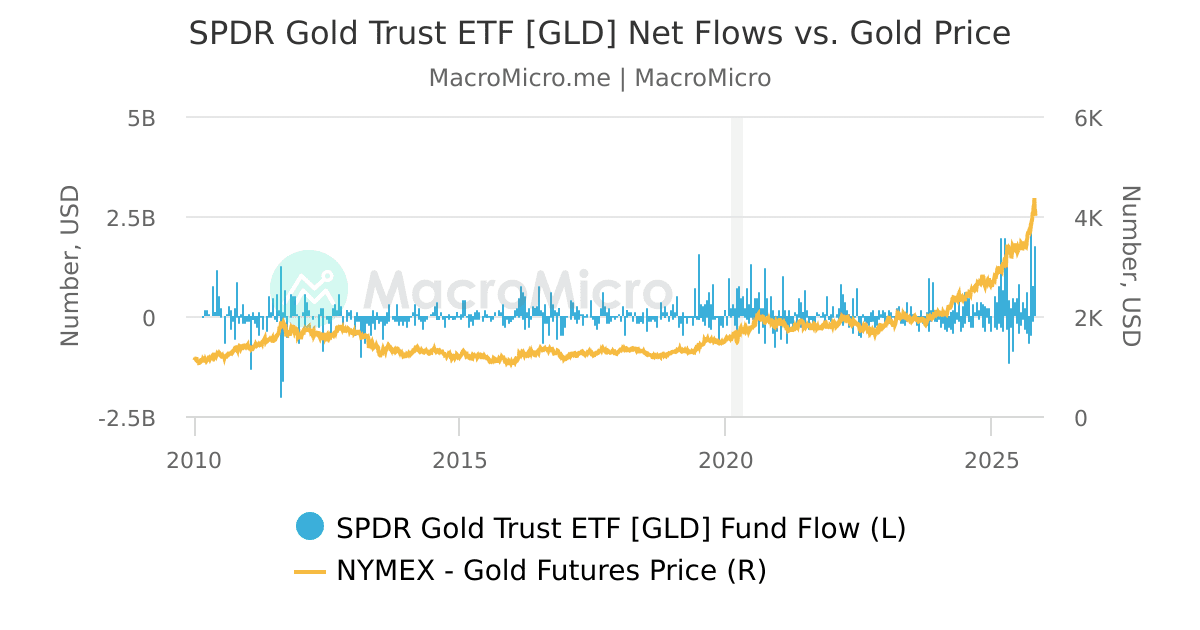Click the 4K right axis tick label

click(1088, 218)
